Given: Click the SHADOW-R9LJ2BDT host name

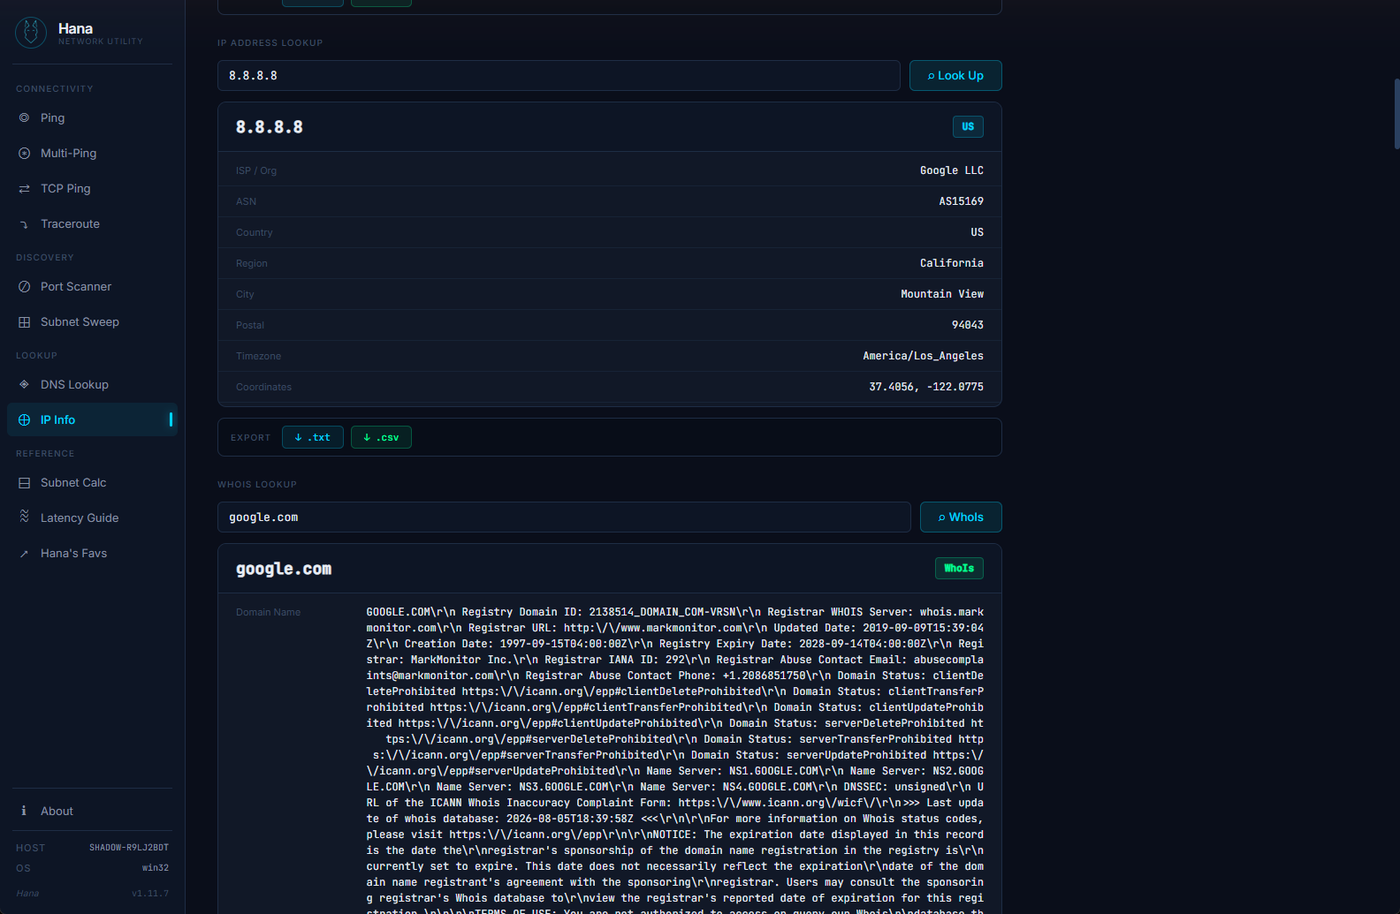Looking at the screenshot, I should (129, 848).
